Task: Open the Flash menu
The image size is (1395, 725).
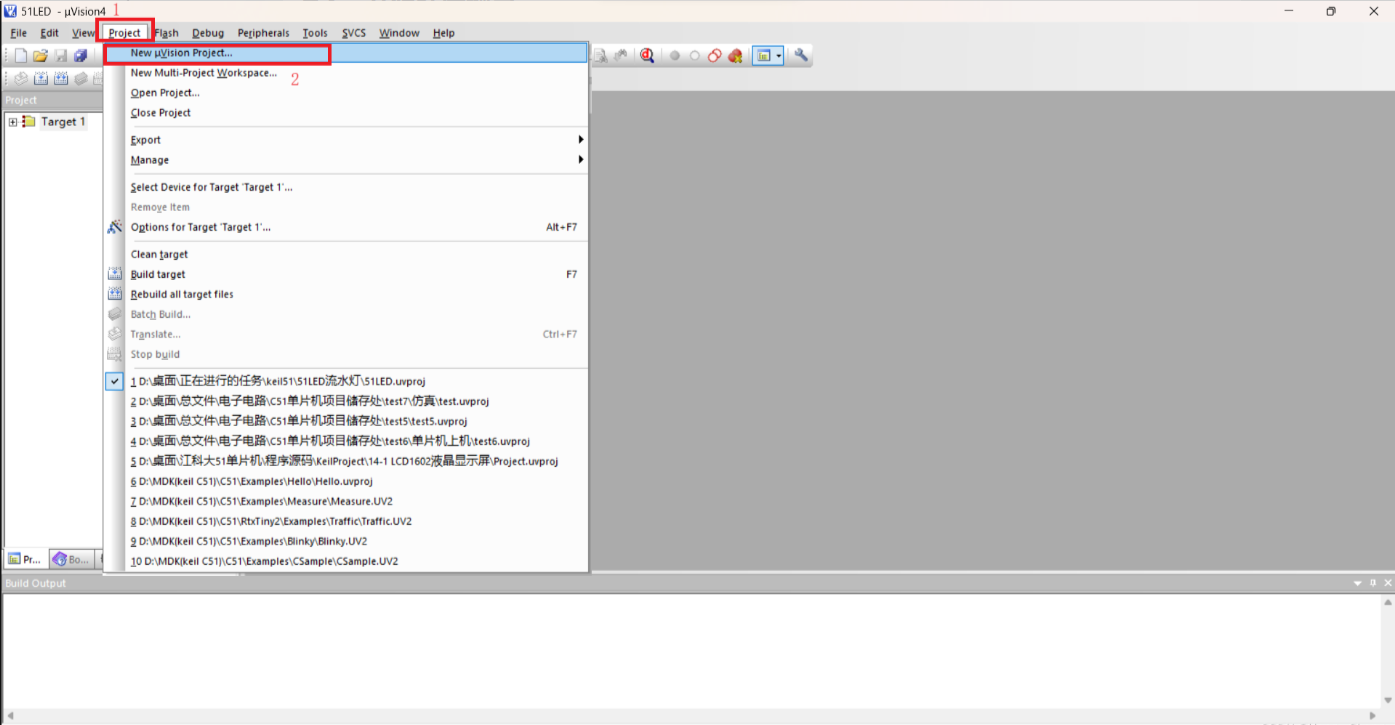Action: pyautogui.click(x=166, y=33)
